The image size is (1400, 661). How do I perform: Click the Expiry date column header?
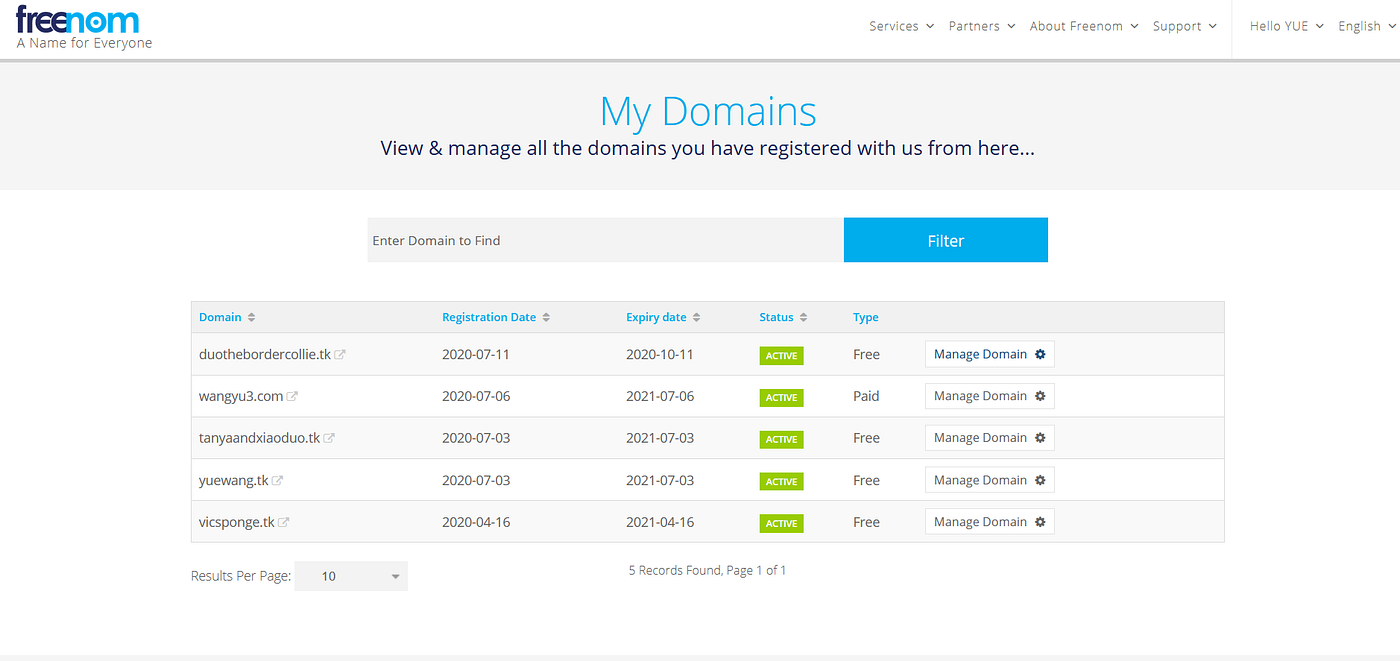(656, 318)
